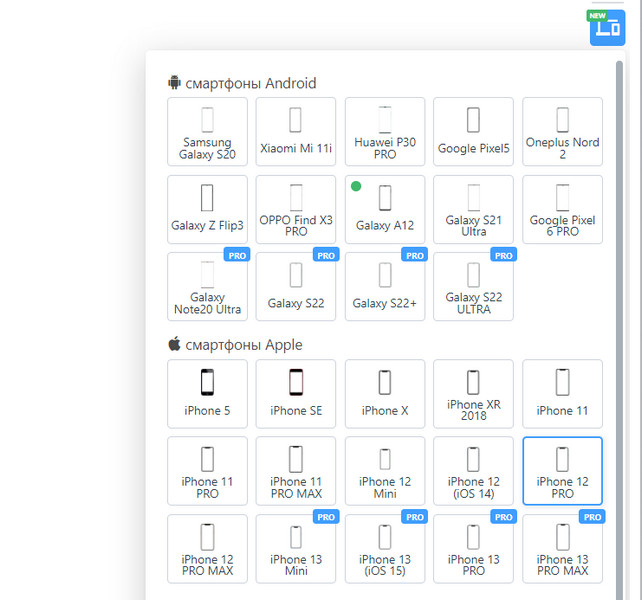This screenshot has width=642, height=600.
Task: Select the Galaxy S22 device
Action: pyautogui.click(x=296, y=286)
